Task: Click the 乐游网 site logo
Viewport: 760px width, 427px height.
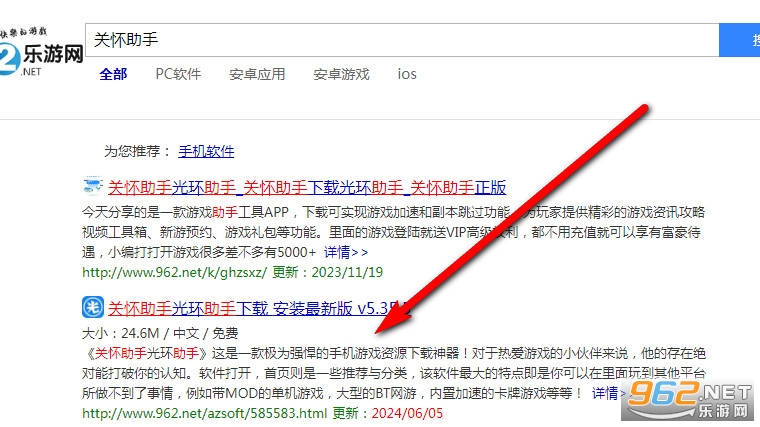Action: point(42,52)
